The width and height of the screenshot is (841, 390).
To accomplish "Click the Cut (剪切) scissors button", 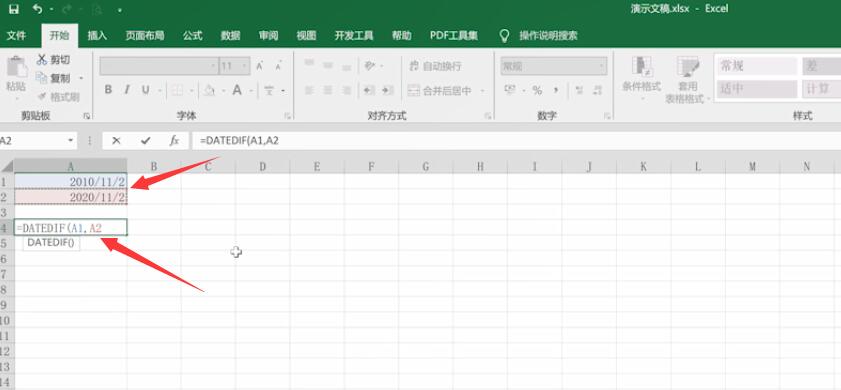I will (x=53, y=60).
